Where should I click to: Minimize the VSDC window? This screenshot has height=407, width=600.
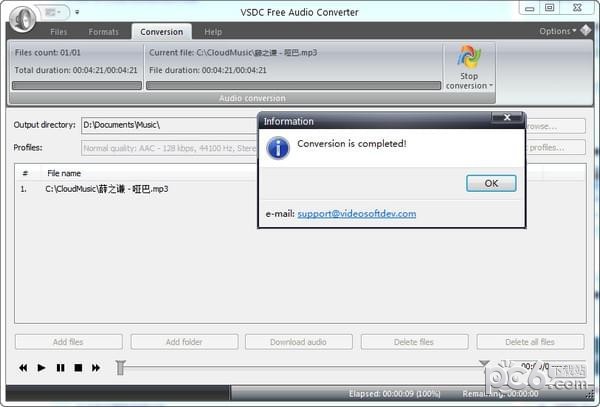pyautogui.click(x=530, y=8)
